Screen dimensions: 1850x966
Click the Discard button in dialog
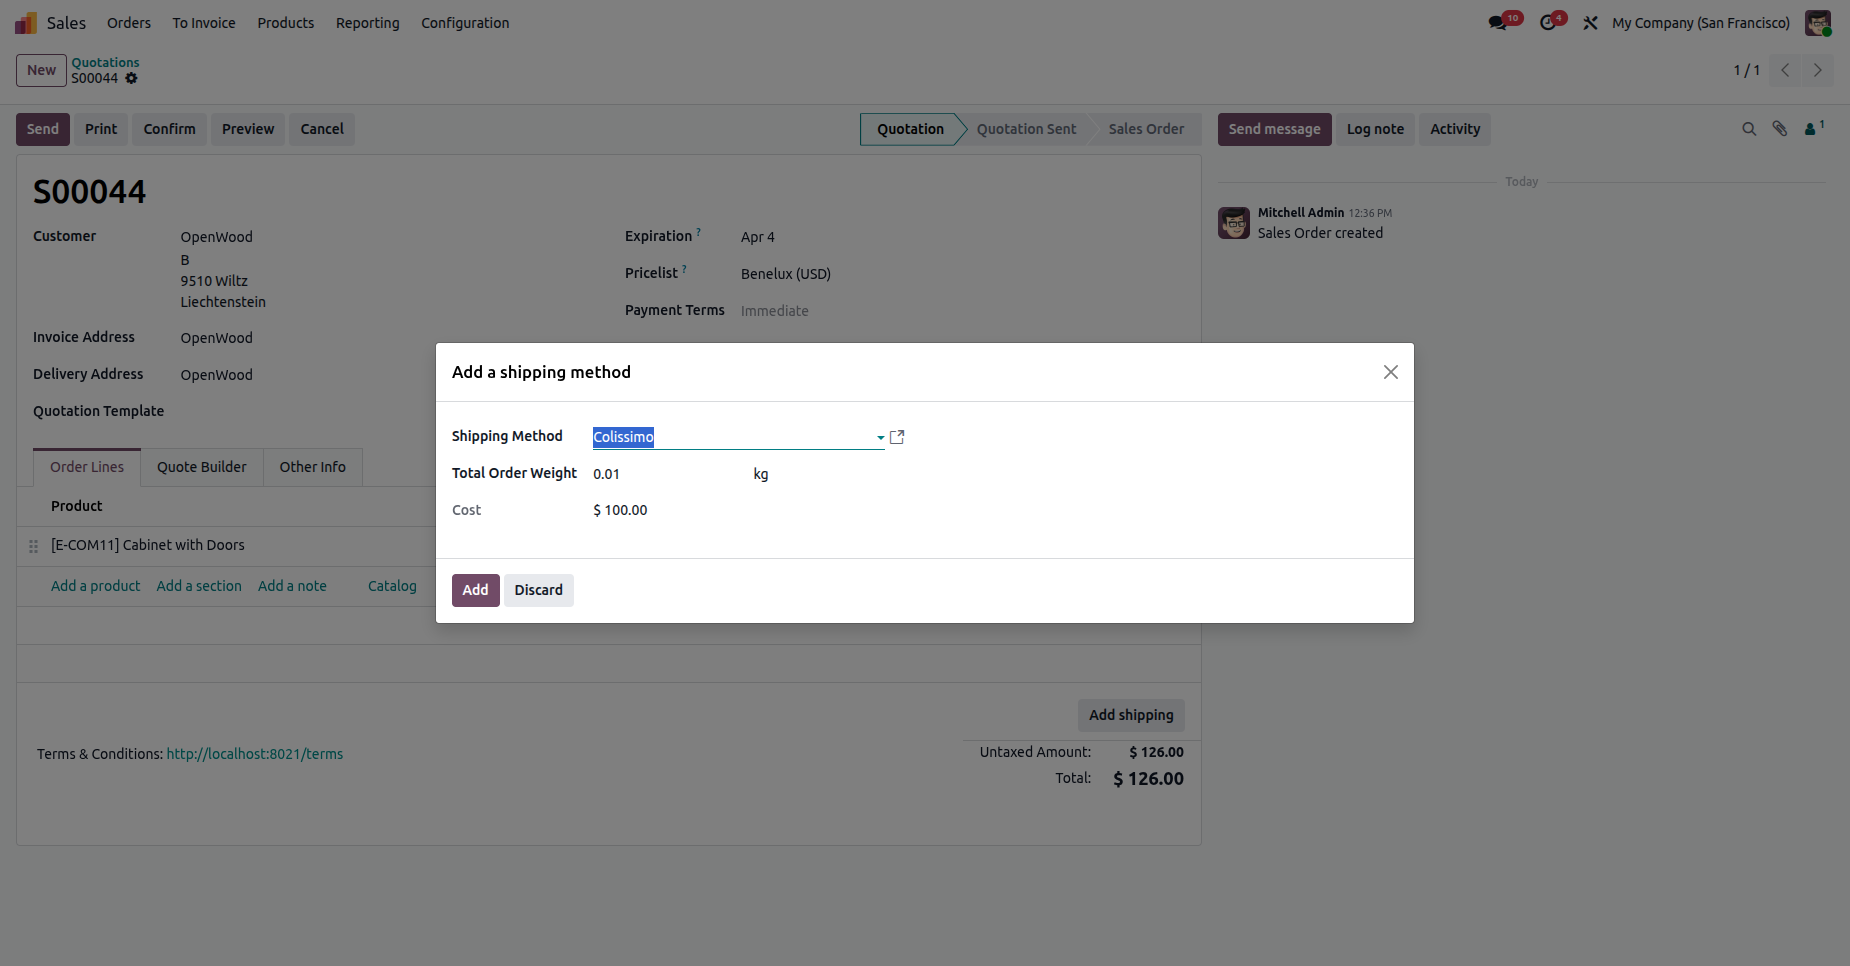(x=538, y=590)
